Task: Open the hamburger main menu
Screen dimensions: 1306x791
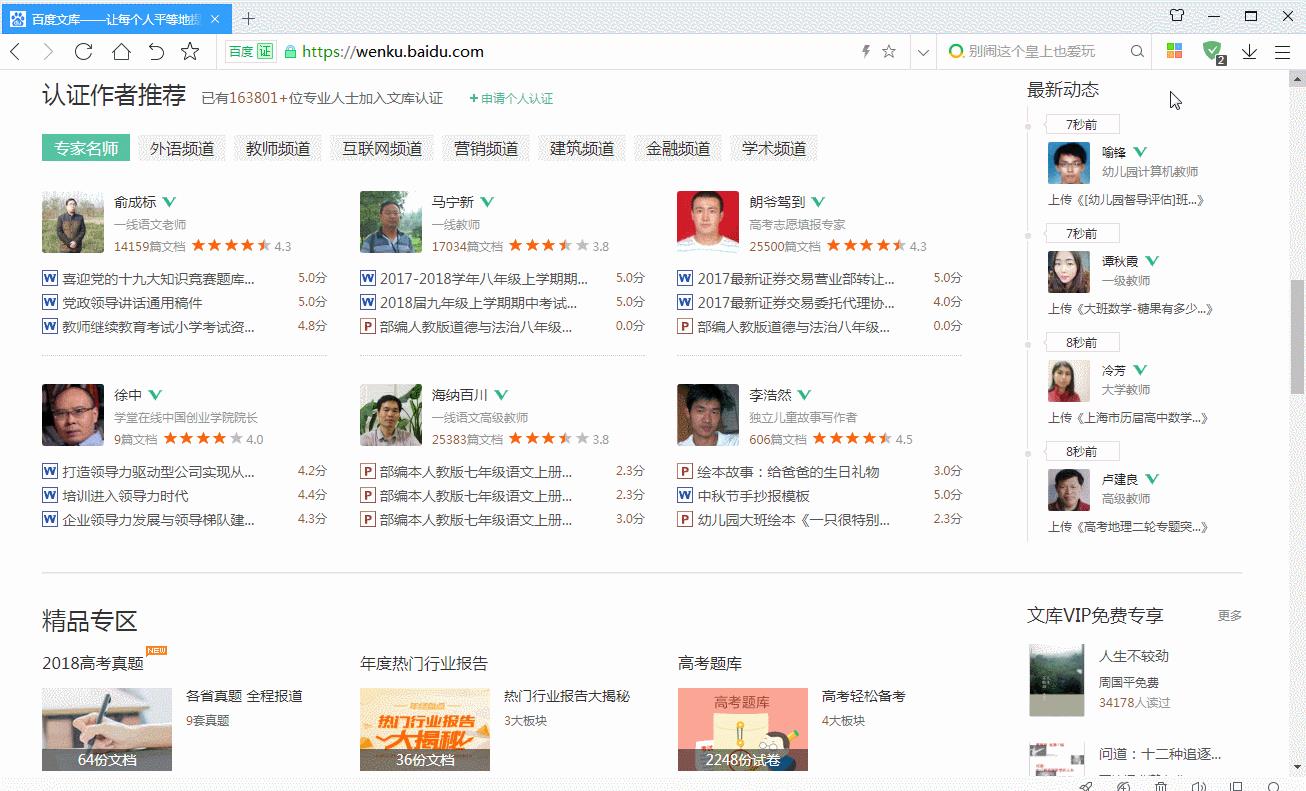Action: [1282, 52]
